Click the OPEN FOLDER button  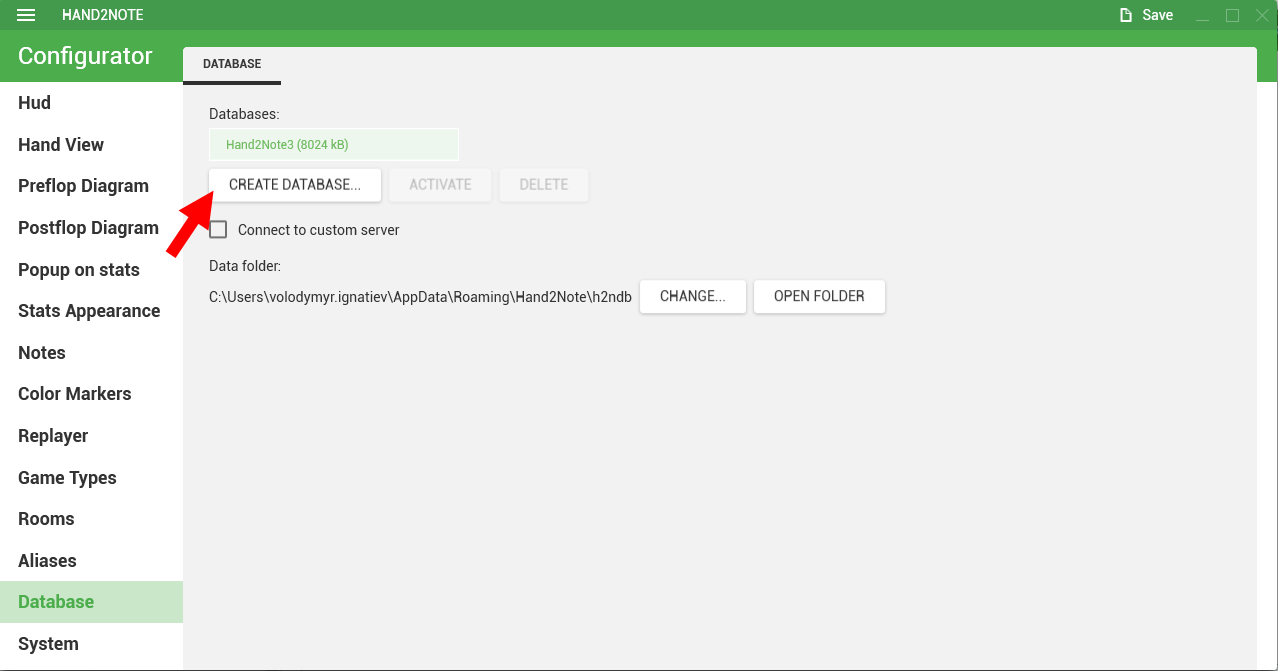[x=819, y=297]
